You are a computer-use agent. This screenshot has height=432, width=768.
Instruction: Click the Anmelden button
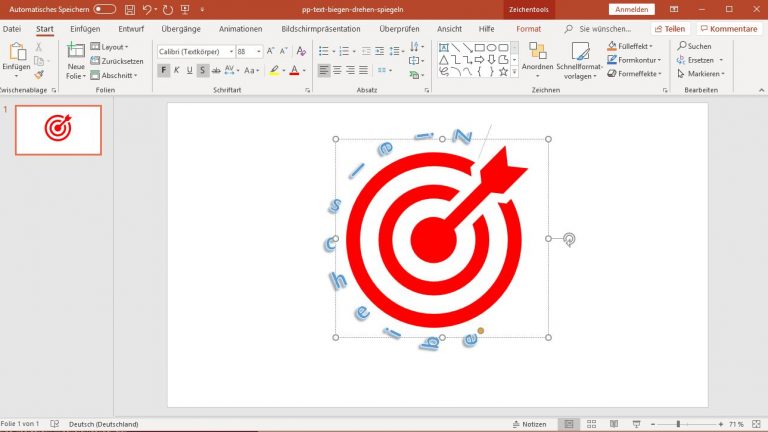(x=631, y=9)
